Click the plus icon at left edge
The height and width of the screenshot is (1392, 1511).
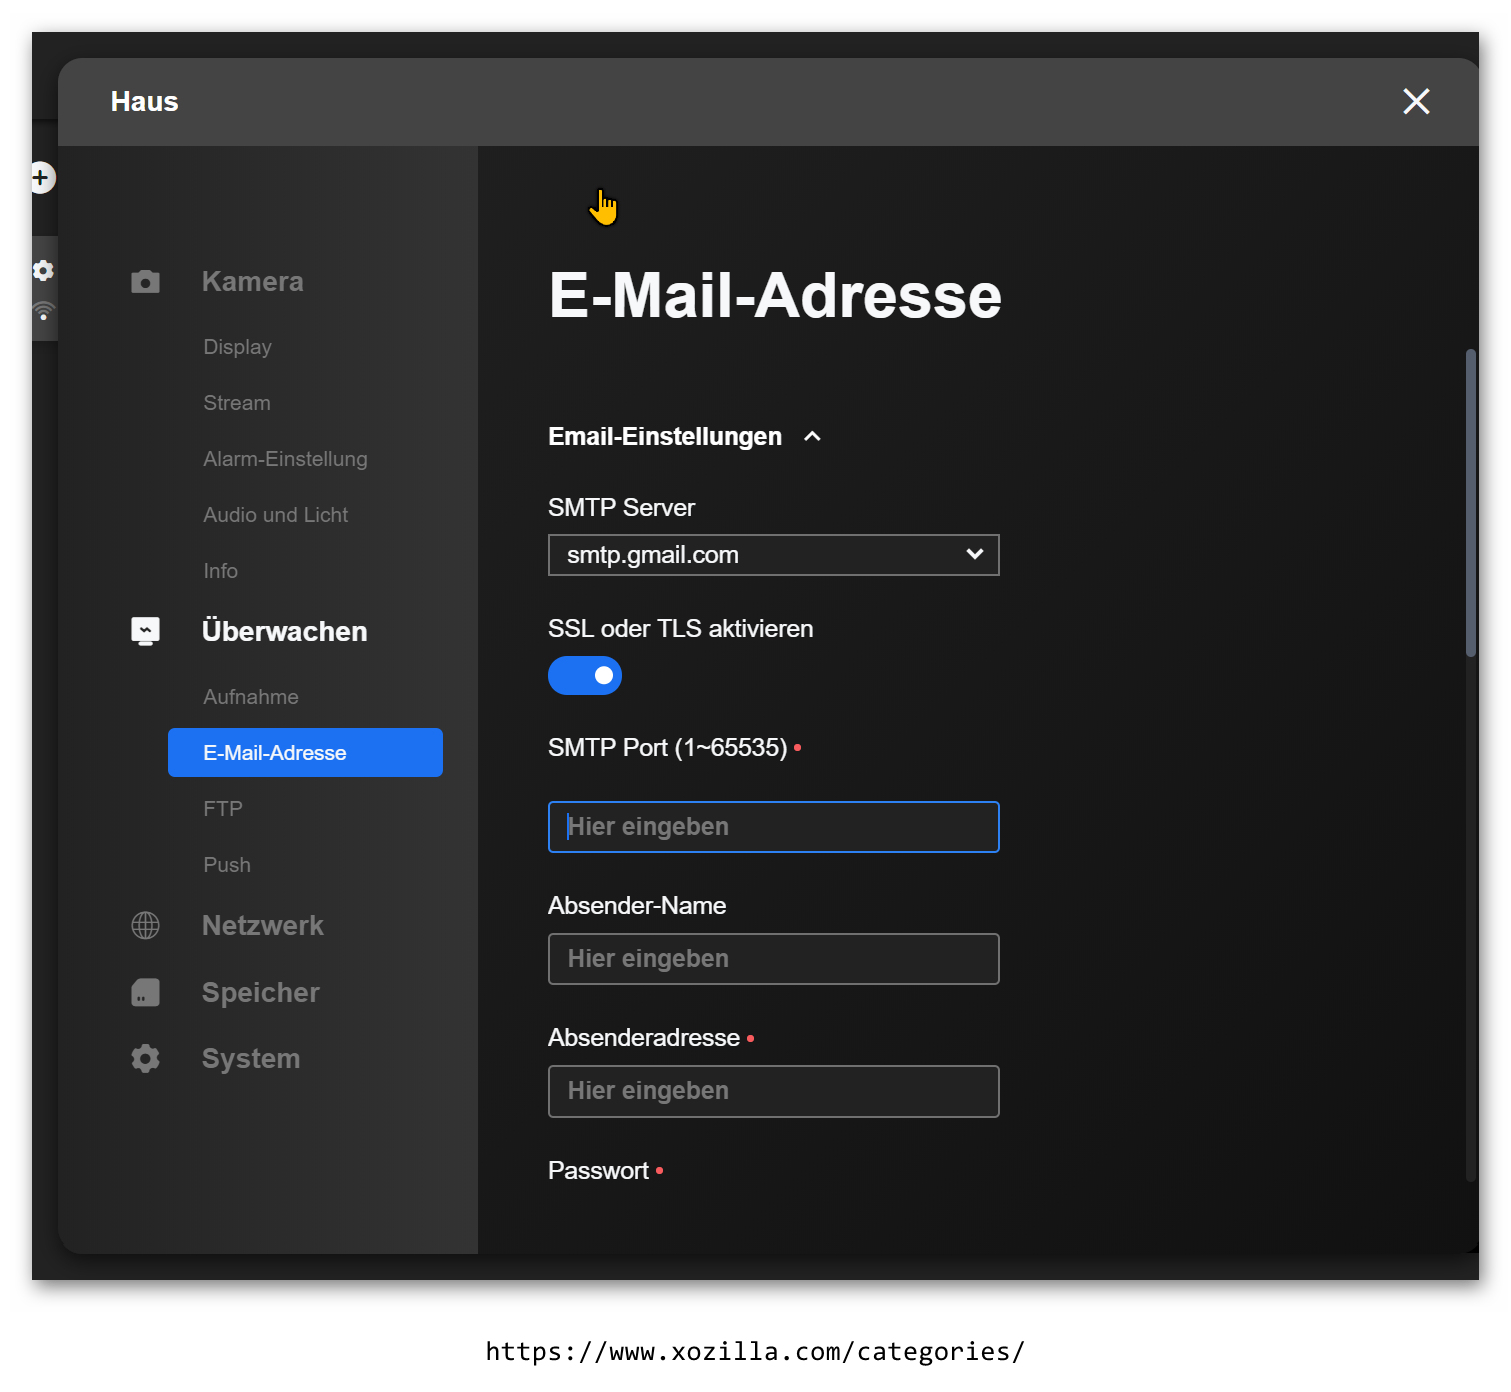(41, 178)
